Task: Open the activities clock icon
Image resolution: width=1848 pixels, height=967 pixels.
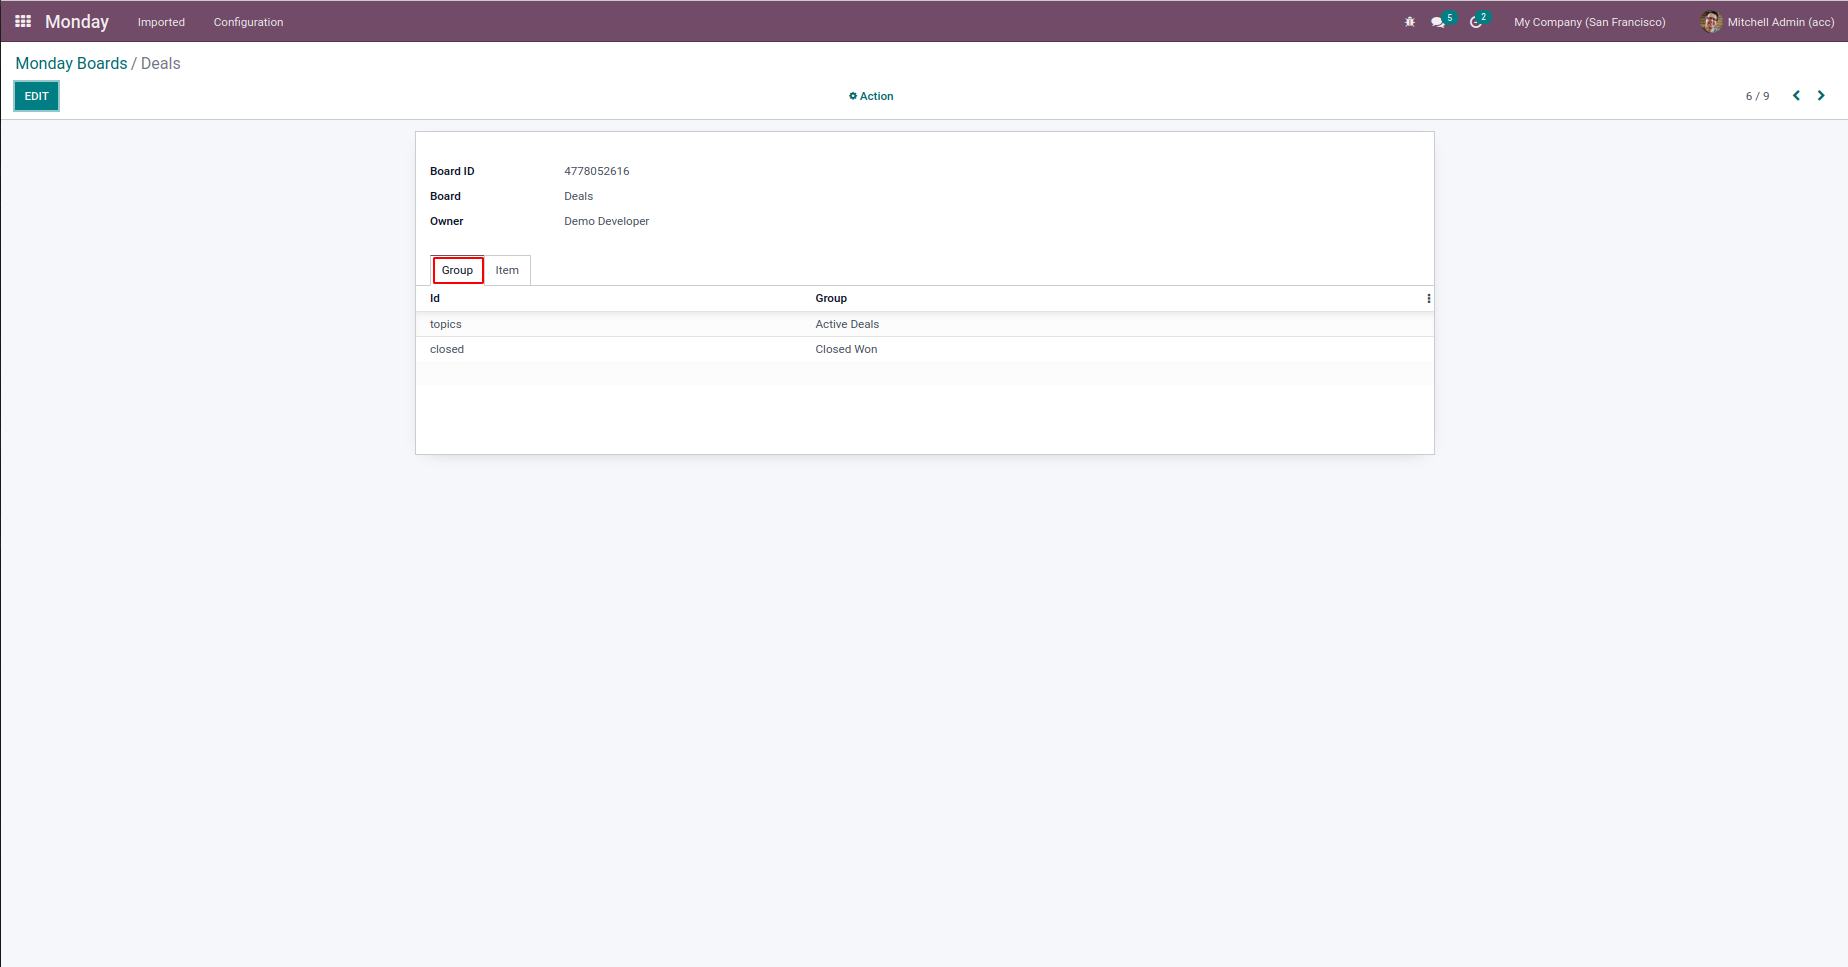Action: 1476,22
